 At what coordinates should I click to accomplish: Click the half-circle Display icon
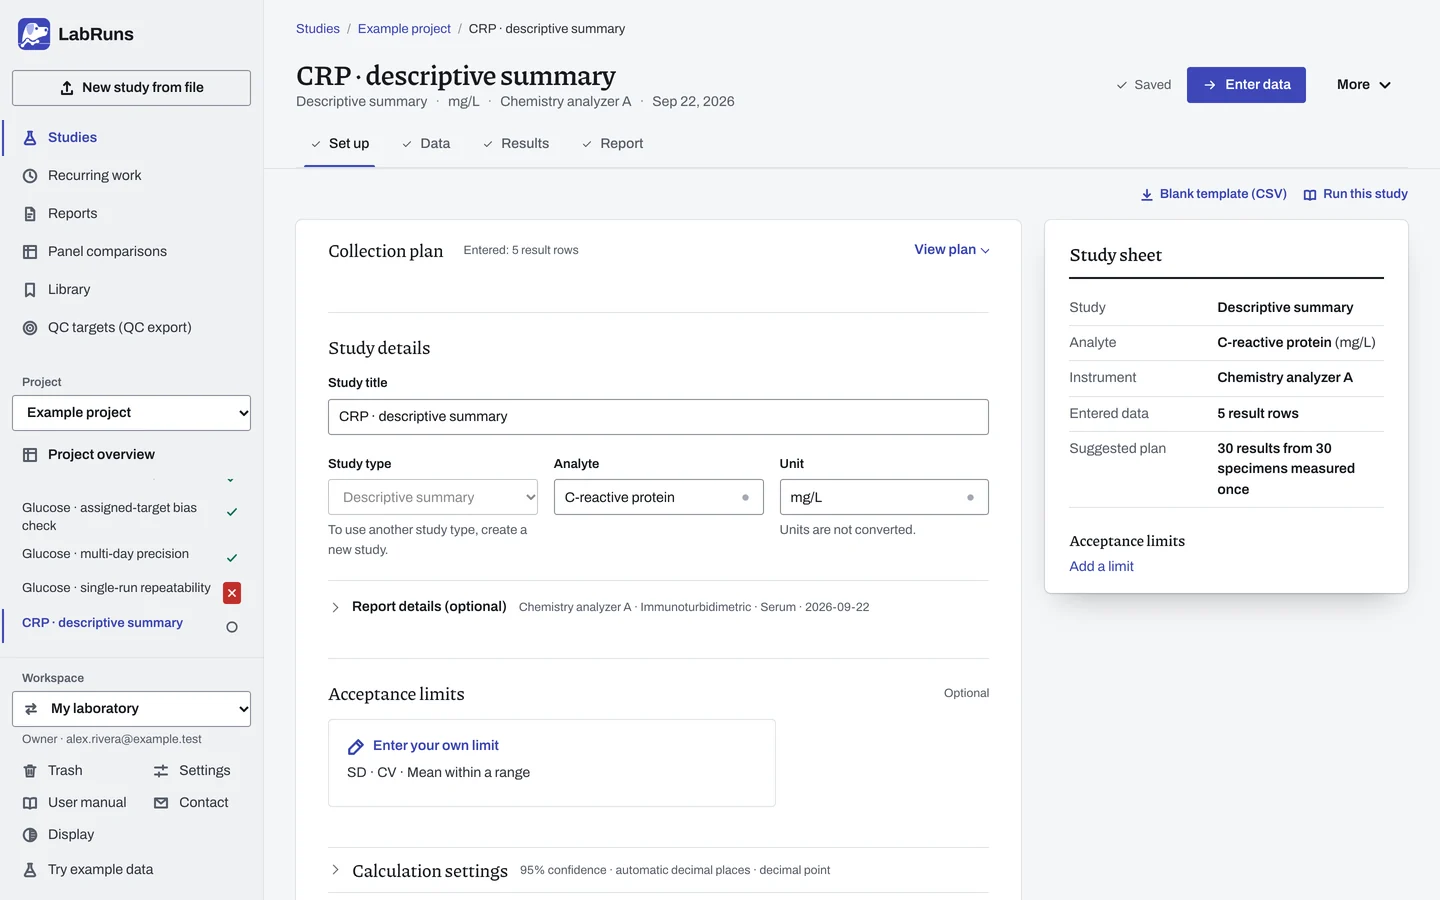click(30, 835)
